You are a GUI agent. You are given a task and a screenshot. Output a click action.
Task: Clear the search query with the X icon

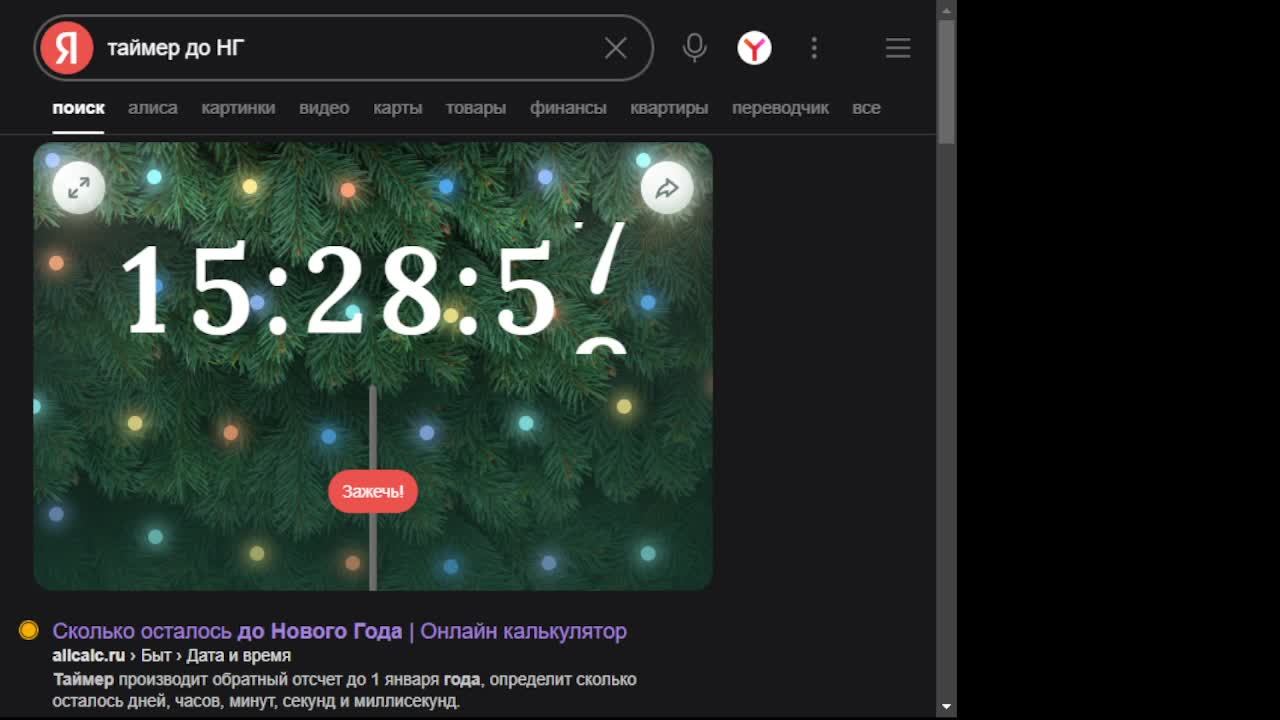coord(616,48)
